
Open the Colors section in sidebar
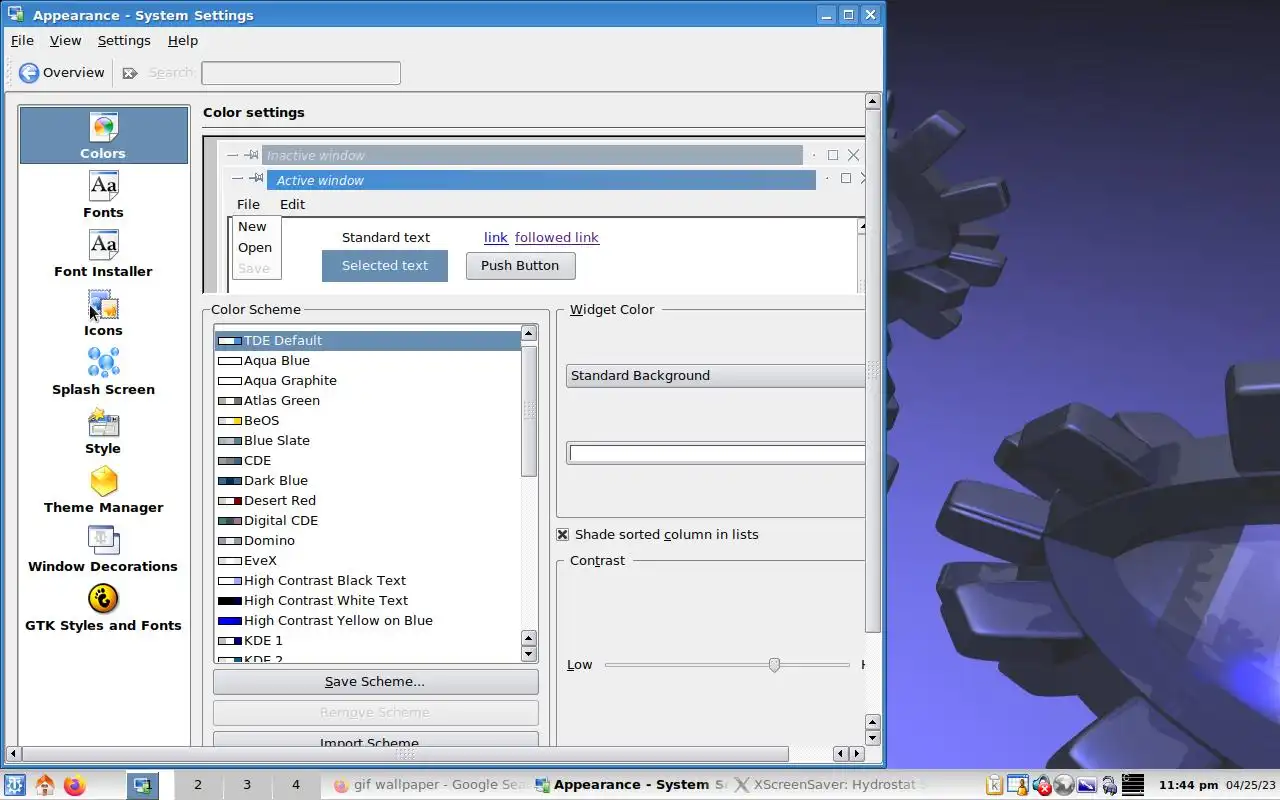[x=103, y=135]
